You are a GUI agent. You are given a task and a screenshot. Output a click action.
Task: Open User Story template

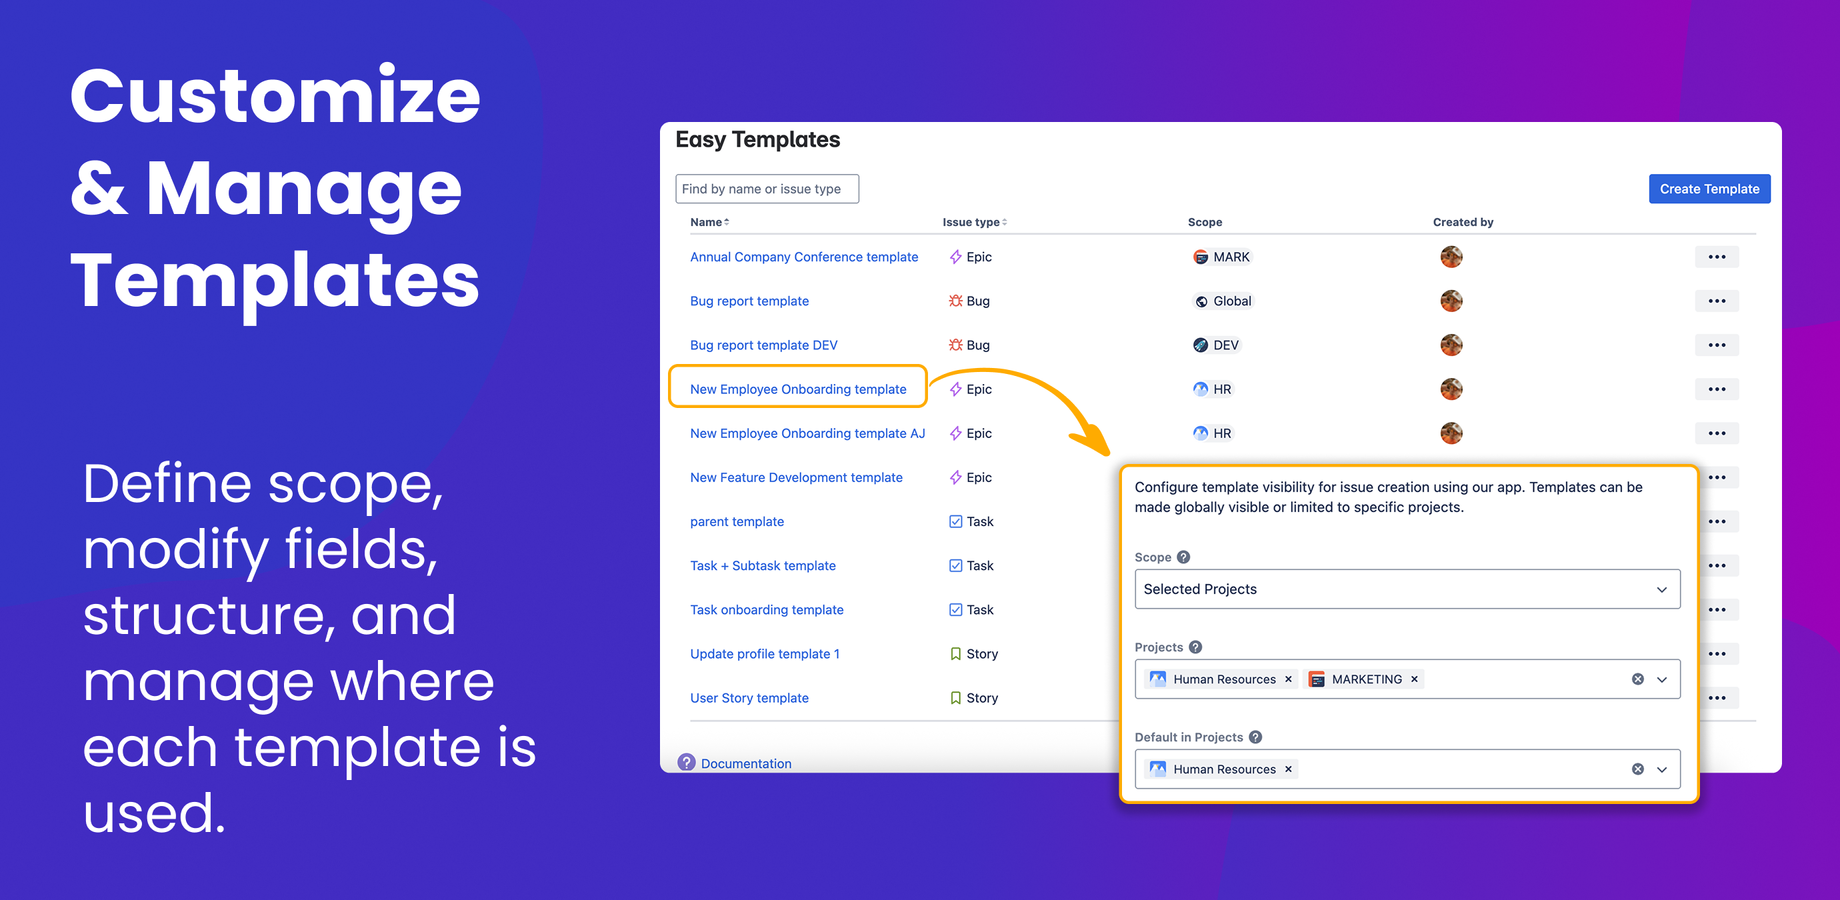pyautogui.click(x=749, y=697)
